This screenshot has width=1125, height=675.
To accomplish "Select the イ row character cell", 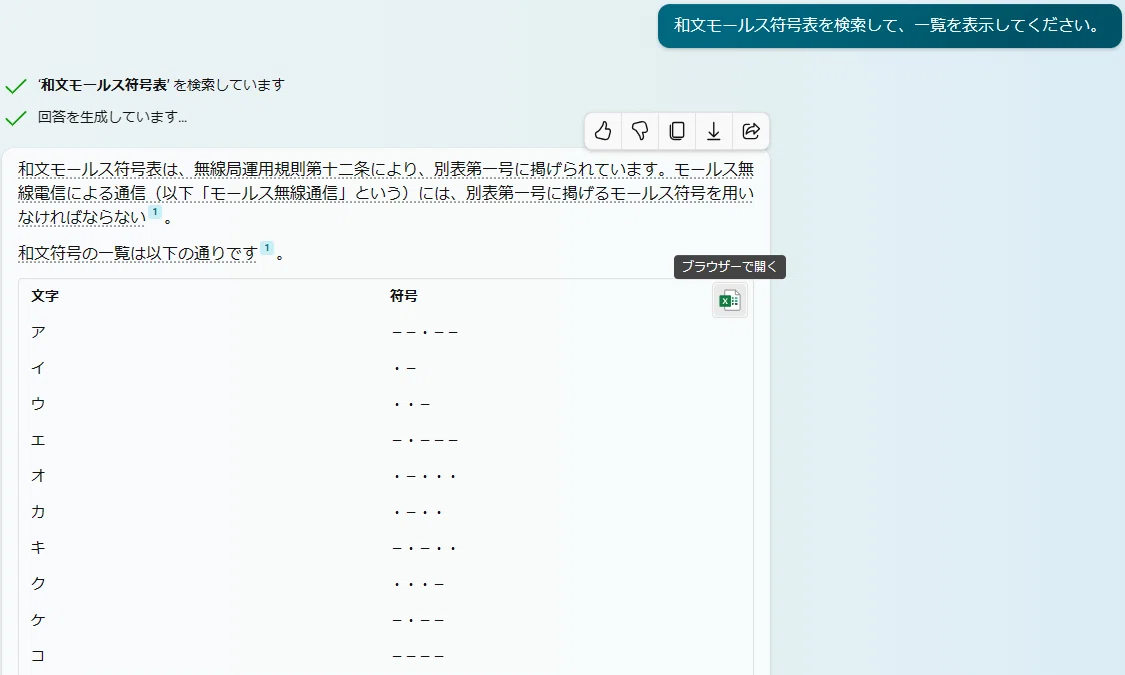I will [38, 368].
